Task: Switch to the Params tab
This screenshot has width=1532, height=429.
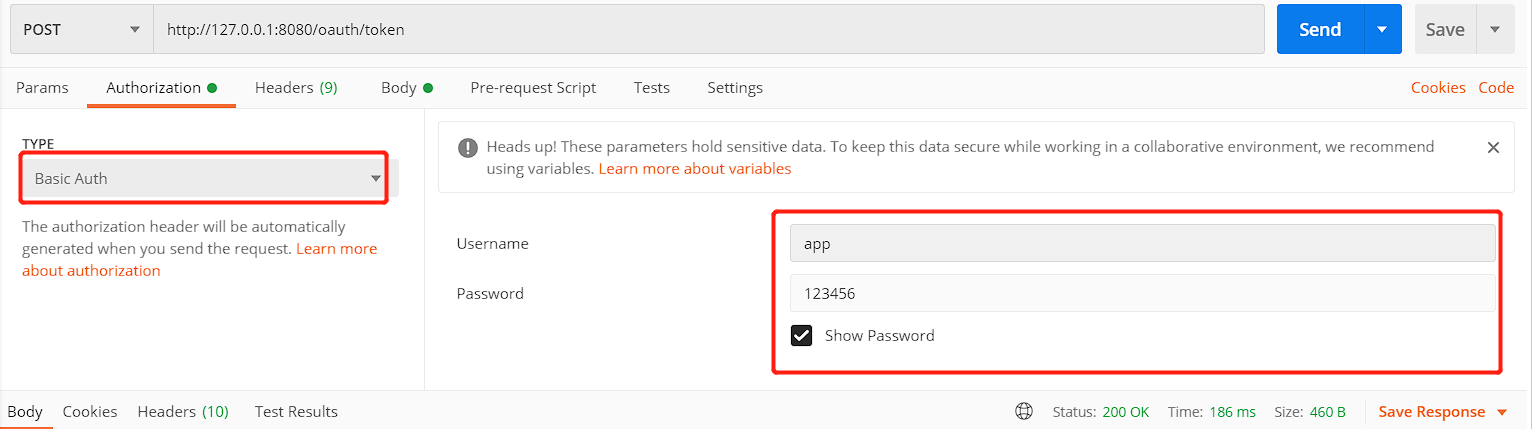Action: [42, 87]
